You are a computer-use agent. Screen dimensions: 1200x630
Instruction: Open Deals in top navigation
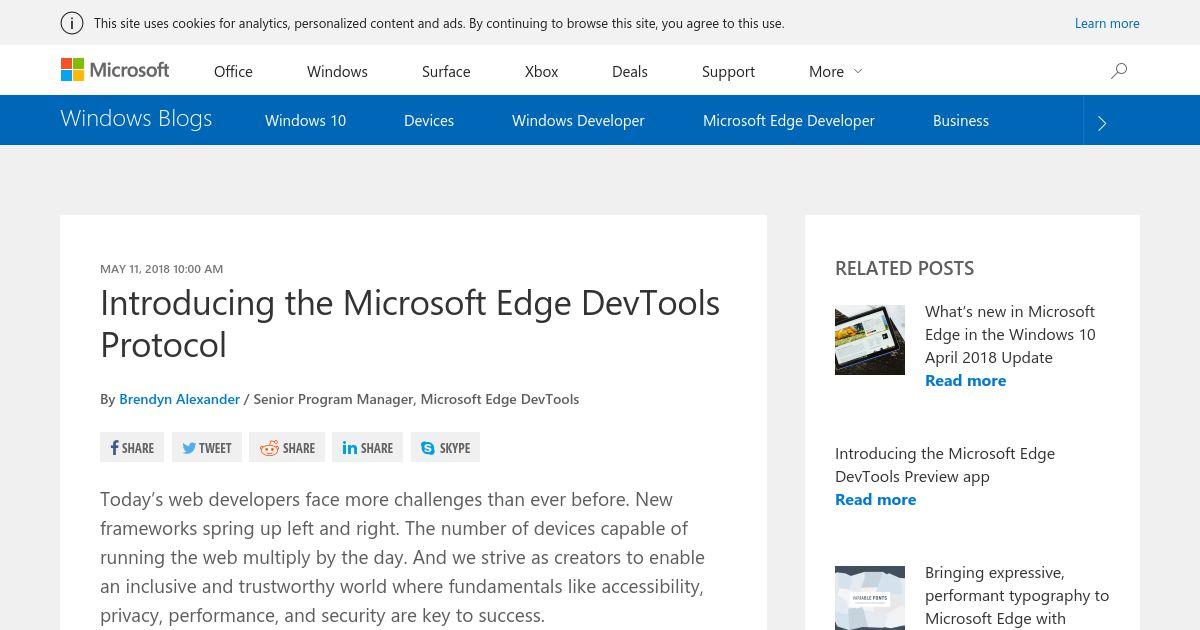coord(630,71)
